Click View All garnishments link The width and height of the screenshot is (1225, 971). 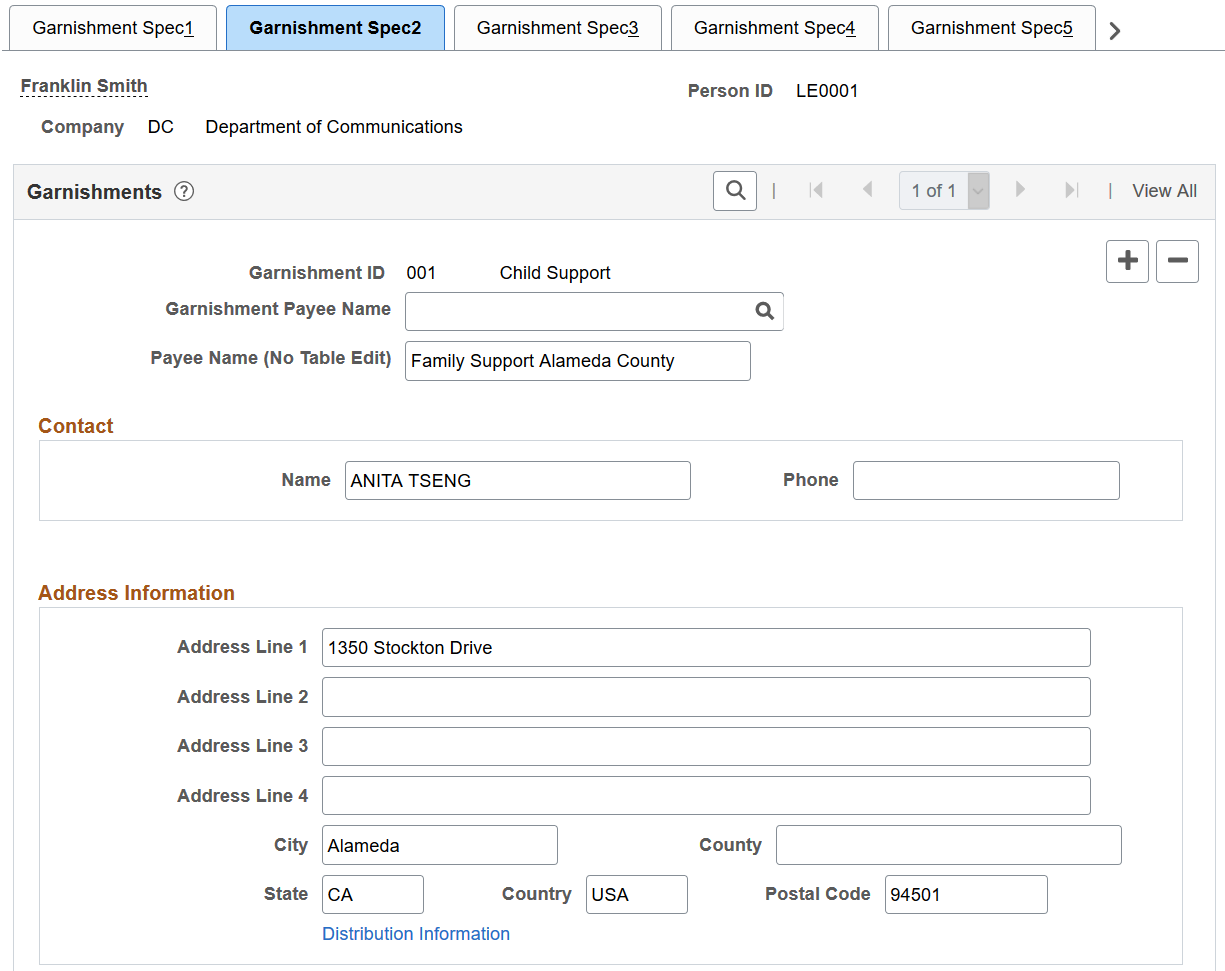click(1164, 191)
